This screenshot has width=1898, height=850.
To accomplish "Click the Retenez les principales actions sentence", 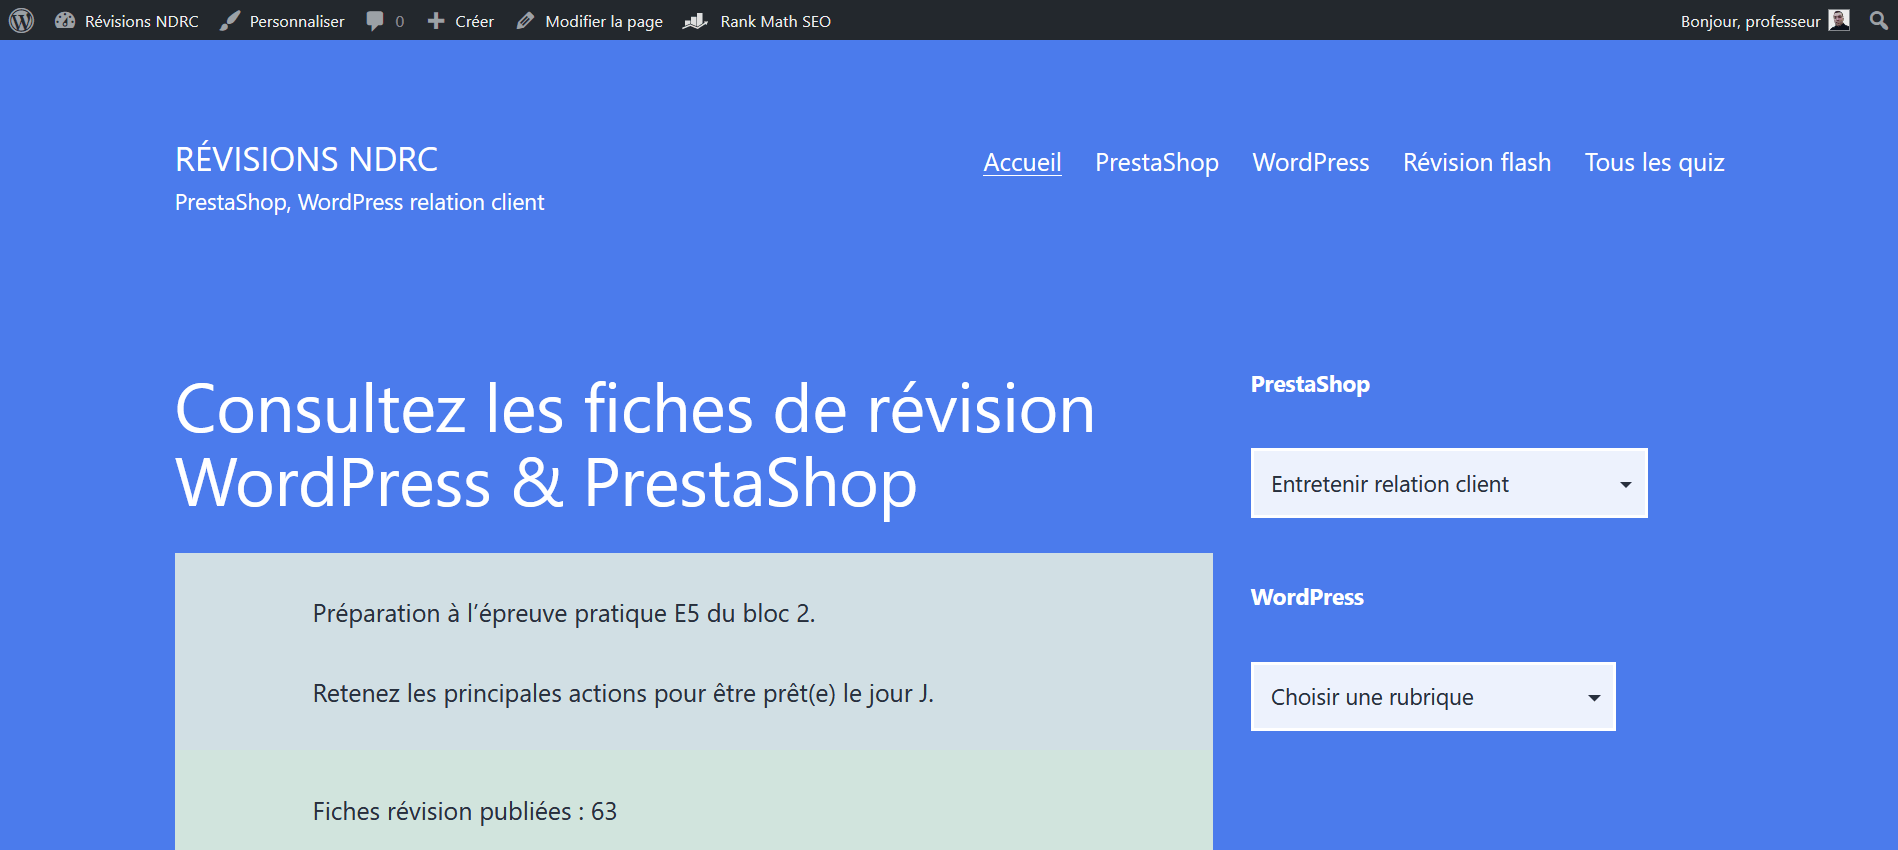I will [x=623, y=693].
